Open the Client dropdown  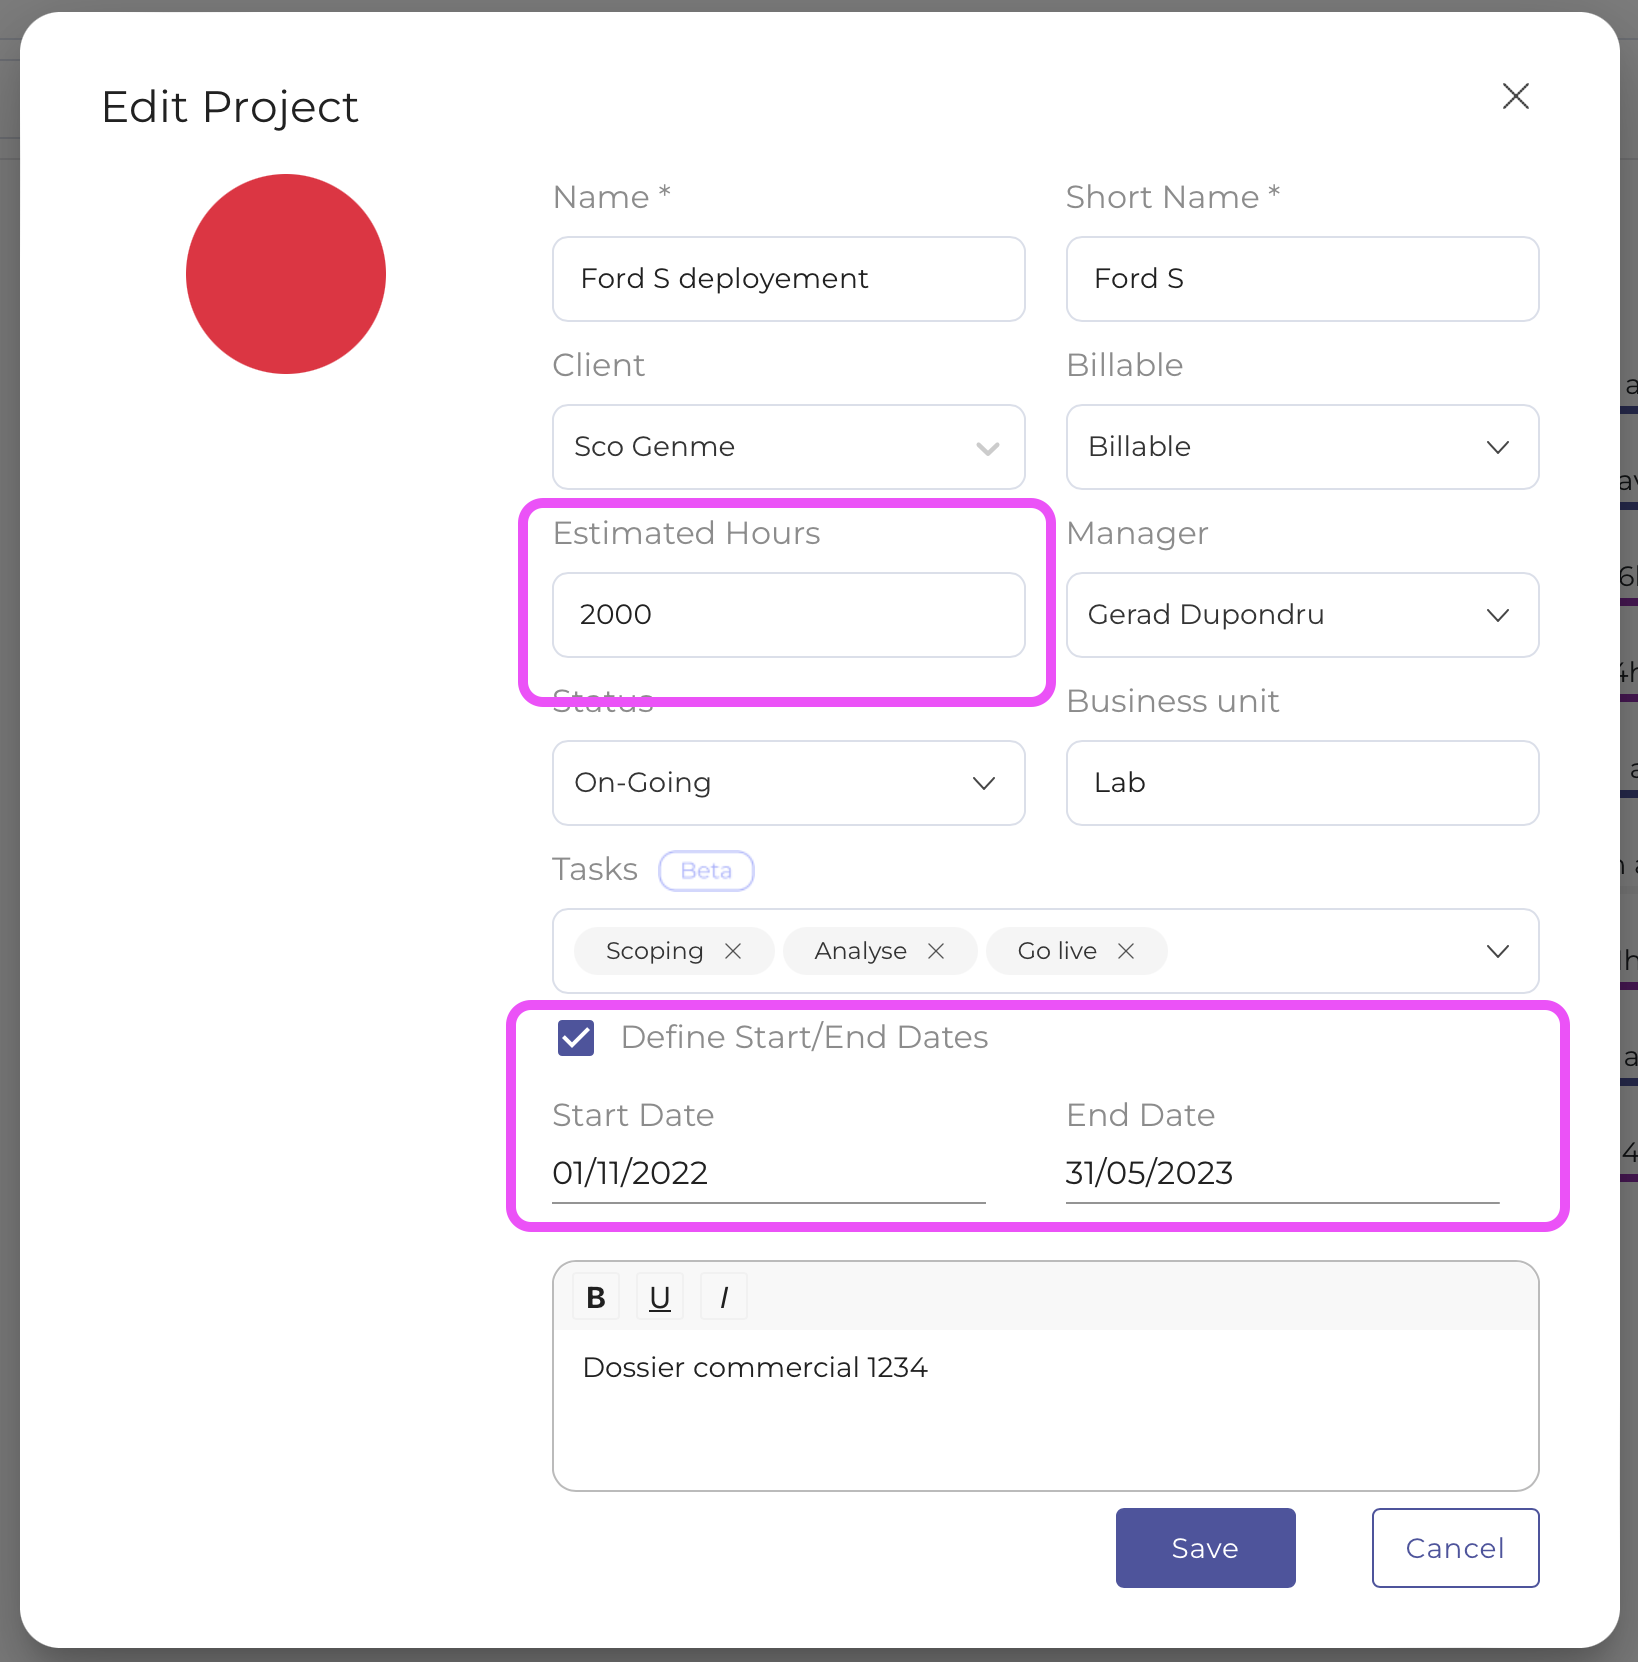click(987, 447)
